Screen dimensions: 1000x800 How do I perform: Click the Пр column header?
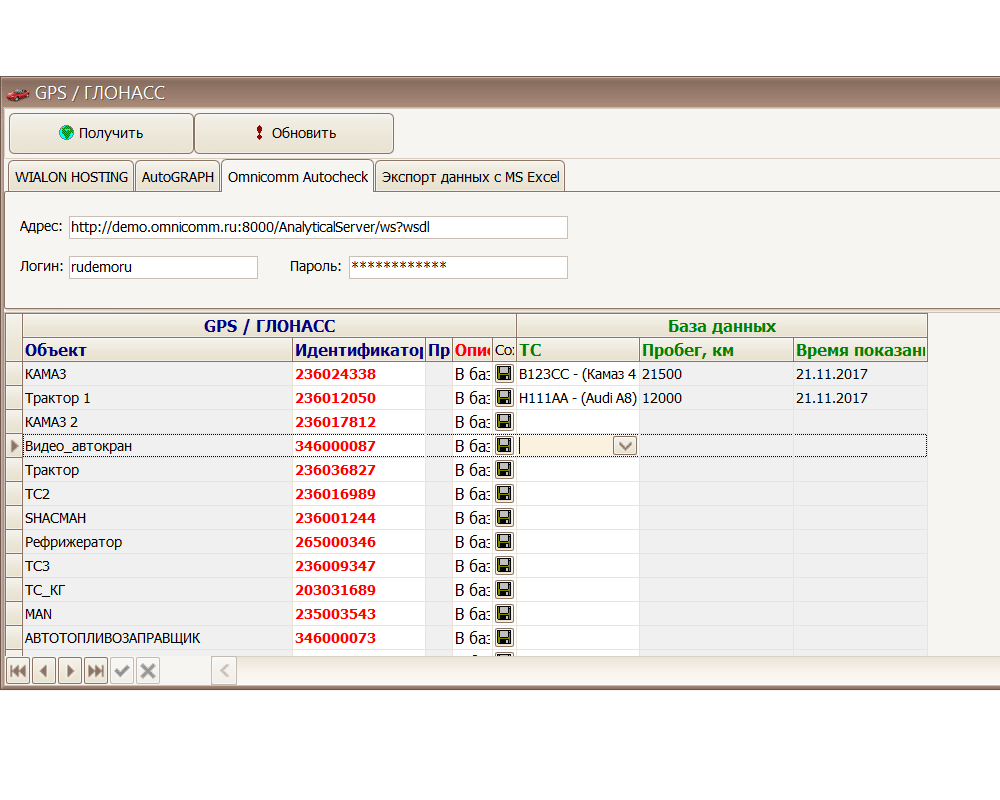[439, 350]
